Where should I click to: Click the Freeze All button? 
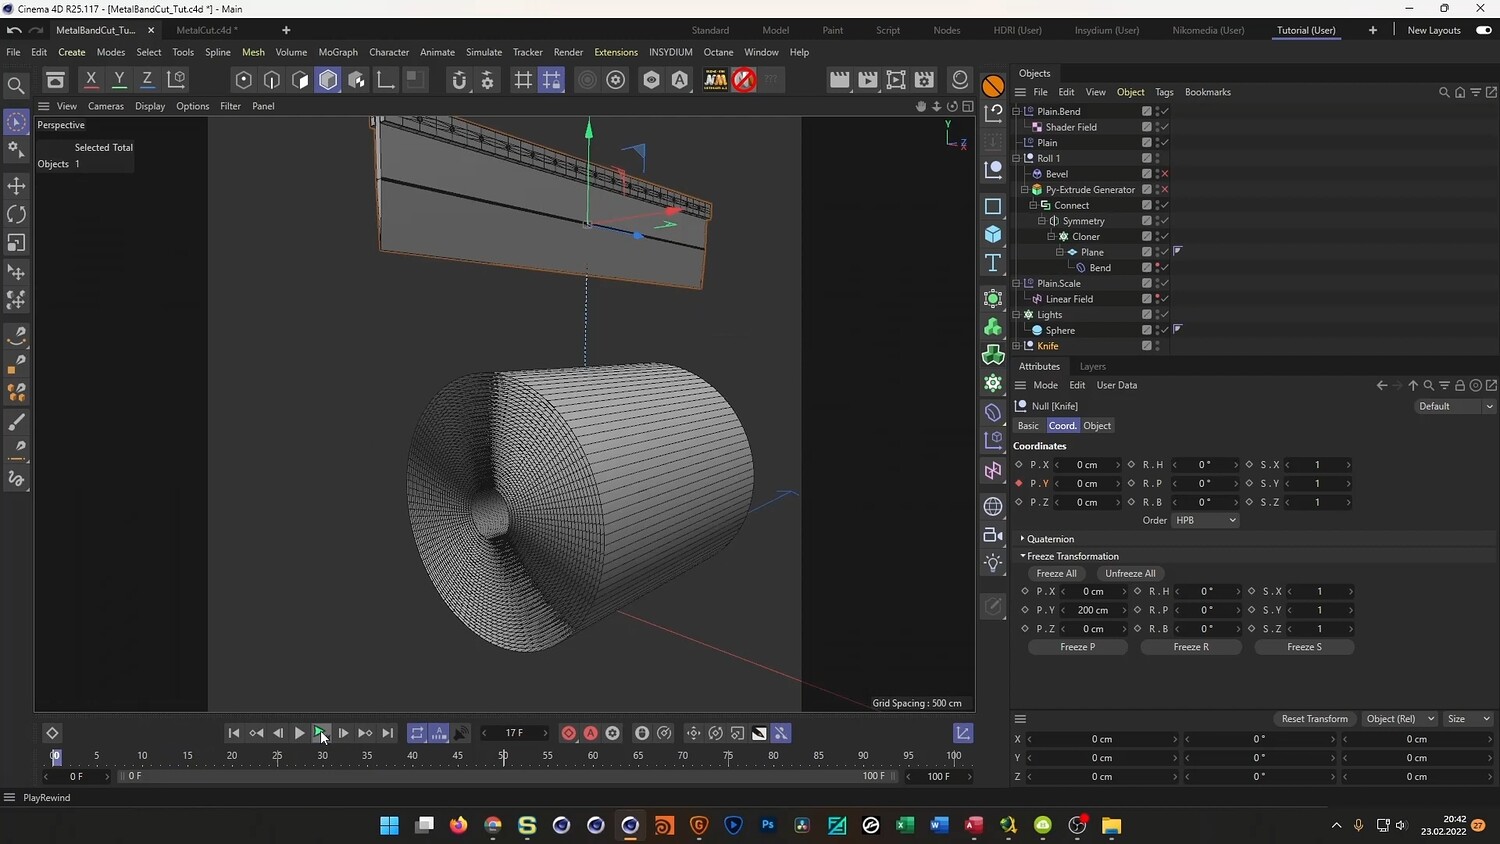[x=1056, y=574]
